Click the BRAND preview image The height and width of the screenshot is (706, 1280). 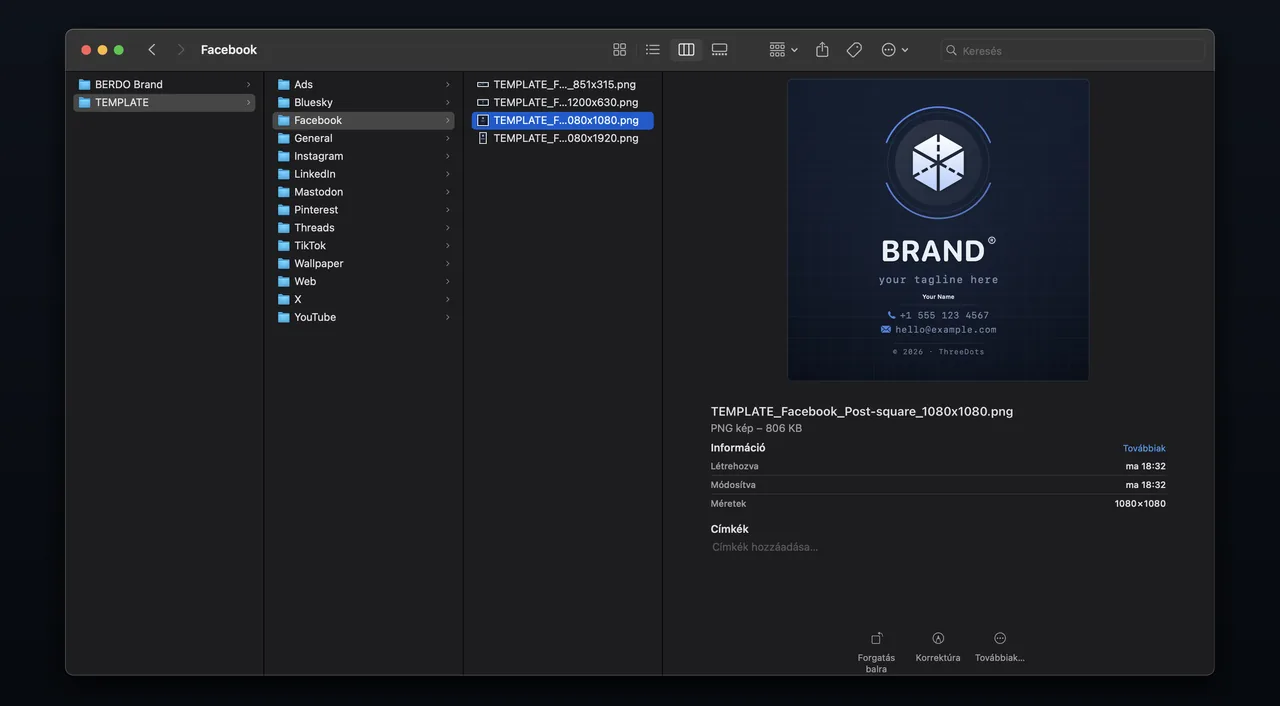[x=938, y=230]
